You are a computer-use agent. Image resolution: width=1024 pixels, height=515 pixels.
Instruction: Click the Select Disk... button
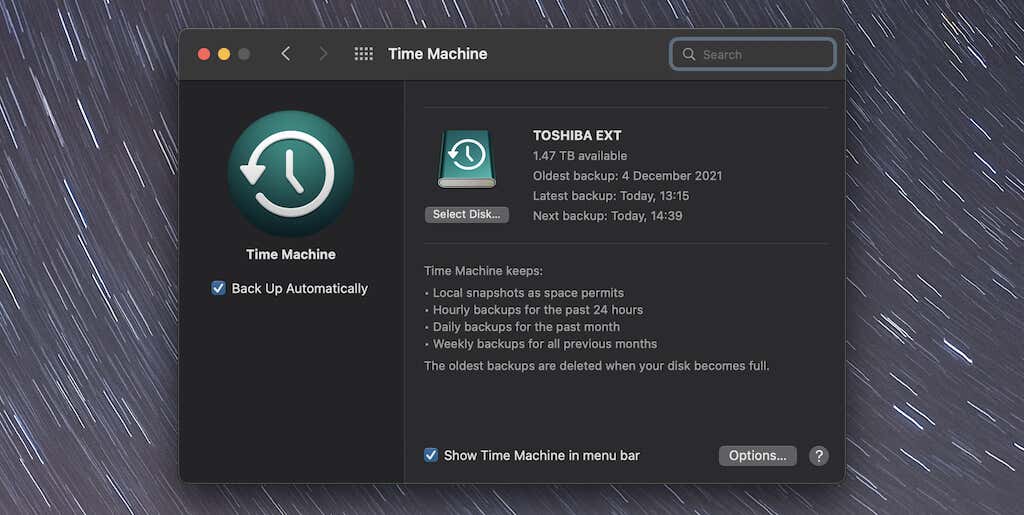[466, 214]
